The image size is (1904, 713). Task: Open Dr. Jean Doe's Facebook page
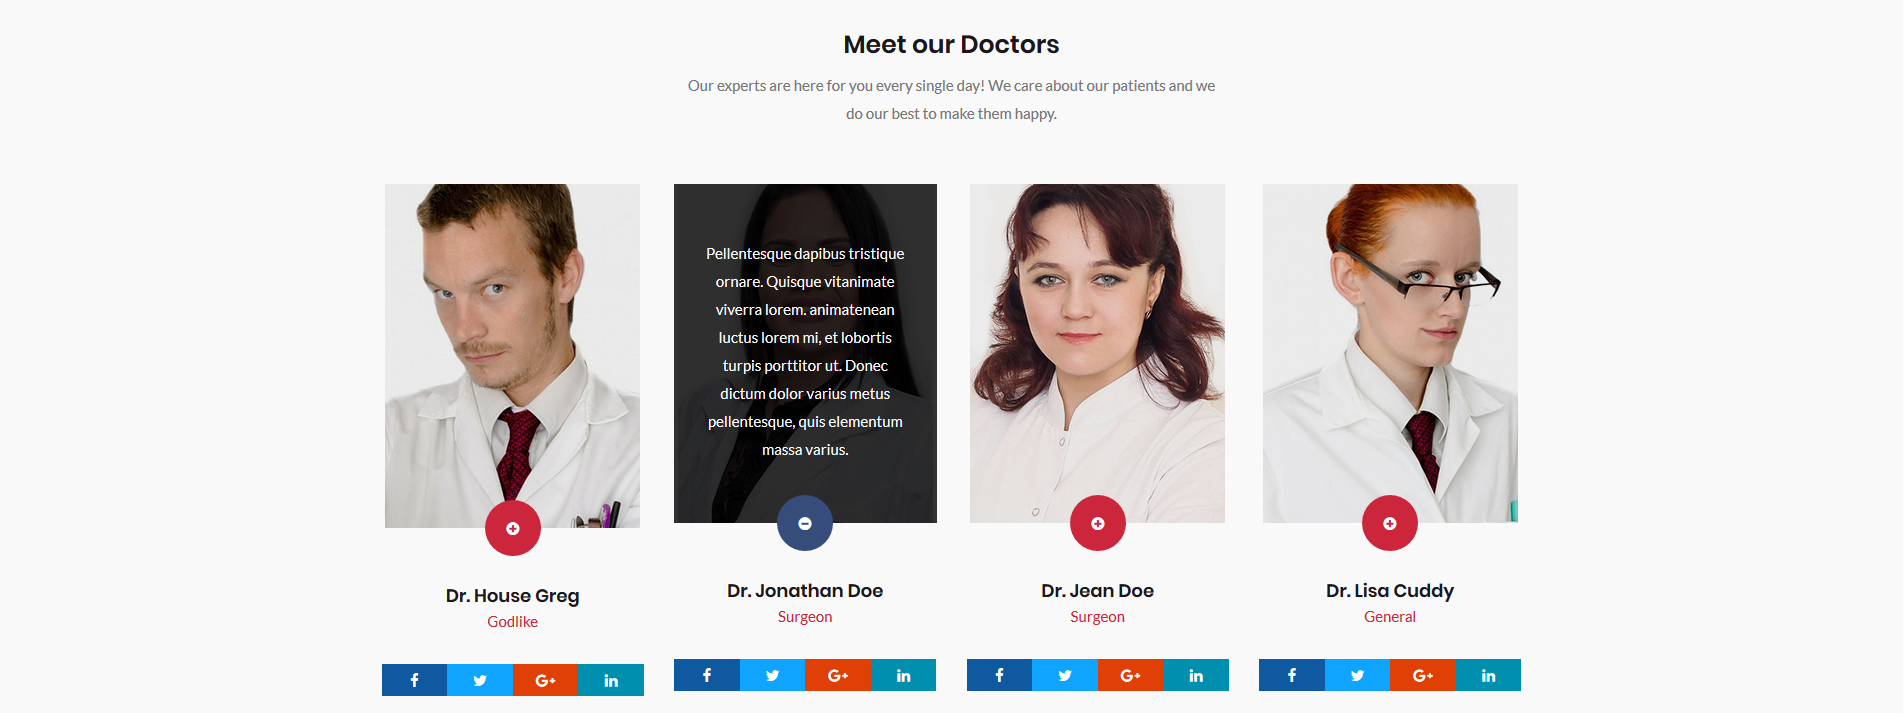999,675
